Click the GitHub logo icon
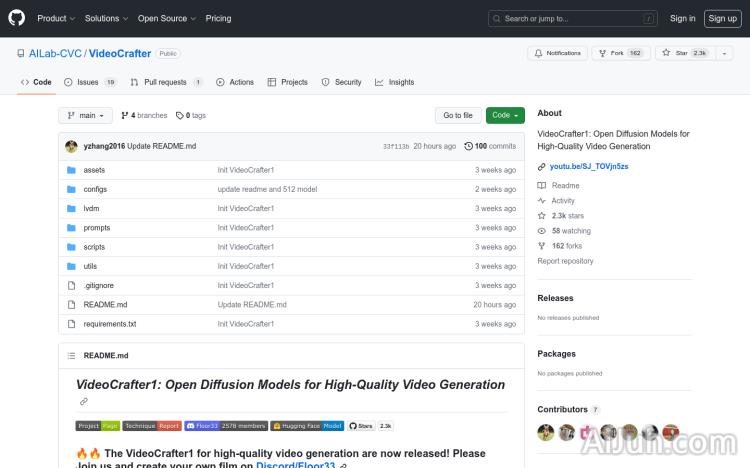This screenshot has height=468, width=750. click(x=18, y=18)
